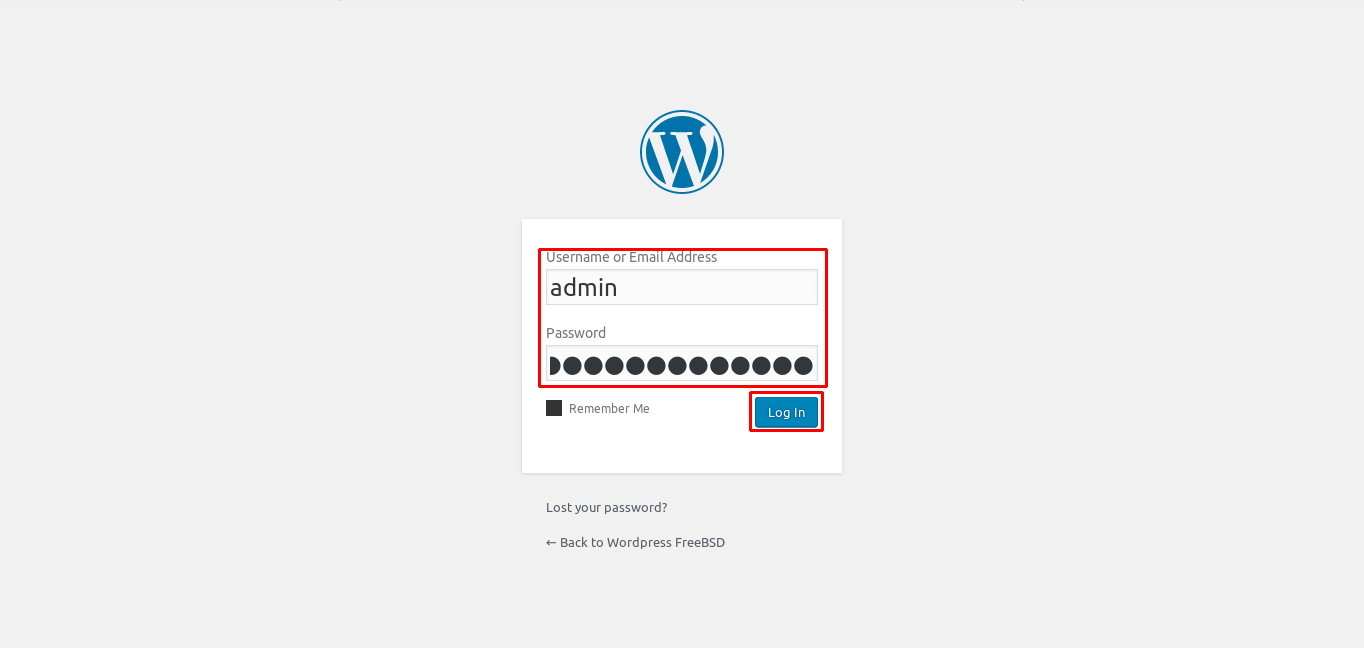Click empty space right of admin text
Viewport: 1364px width, 648px height.
coord(720,288)
